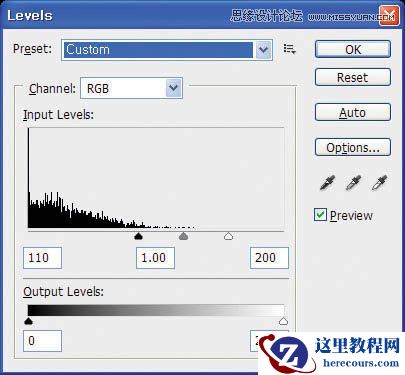The width and height of the screenshot is (405, 375).
Task: Open the Channel RGB dropdown
Action: click(x=131, y=88)
